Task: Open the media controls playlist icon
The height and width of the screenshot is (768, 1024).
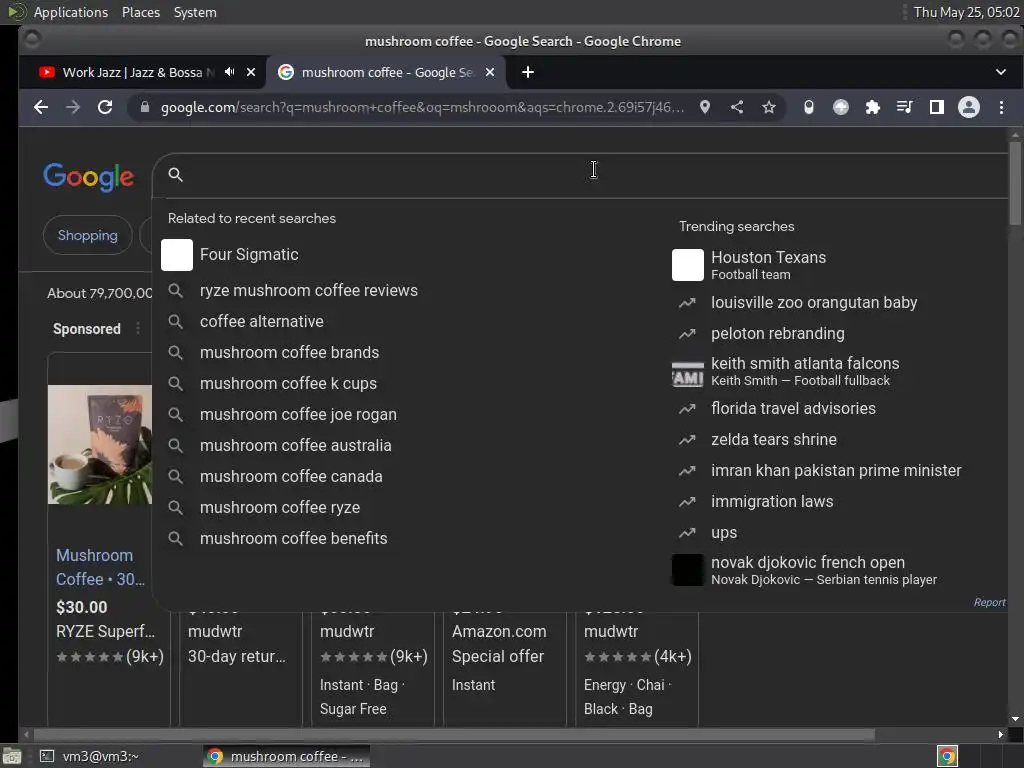Action: [904, 107]
